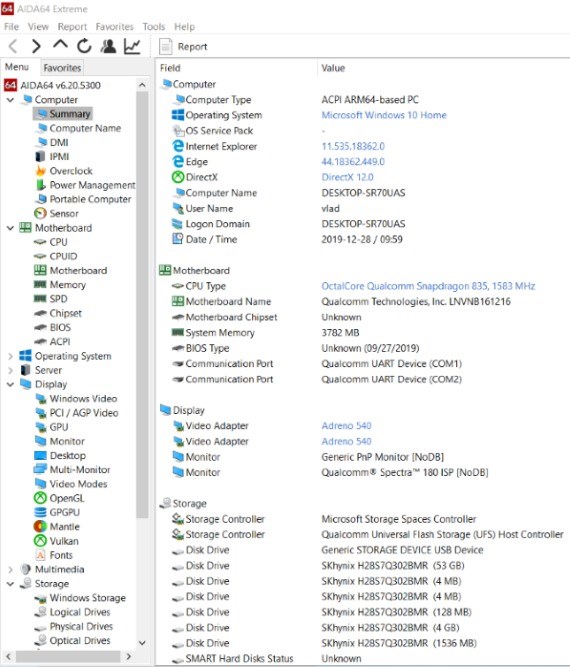Select the Logical Drives icon
The width and height of the screenshot is (570, 667).
point(40,612)
